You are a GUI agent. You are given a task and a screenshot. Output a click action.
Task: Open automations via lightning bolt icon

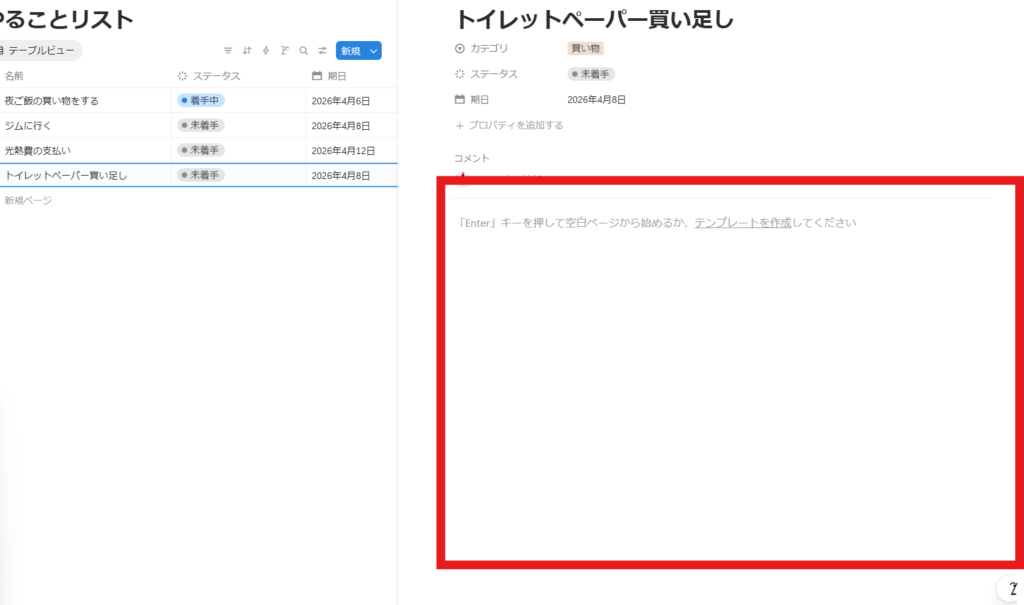[266, 51]
